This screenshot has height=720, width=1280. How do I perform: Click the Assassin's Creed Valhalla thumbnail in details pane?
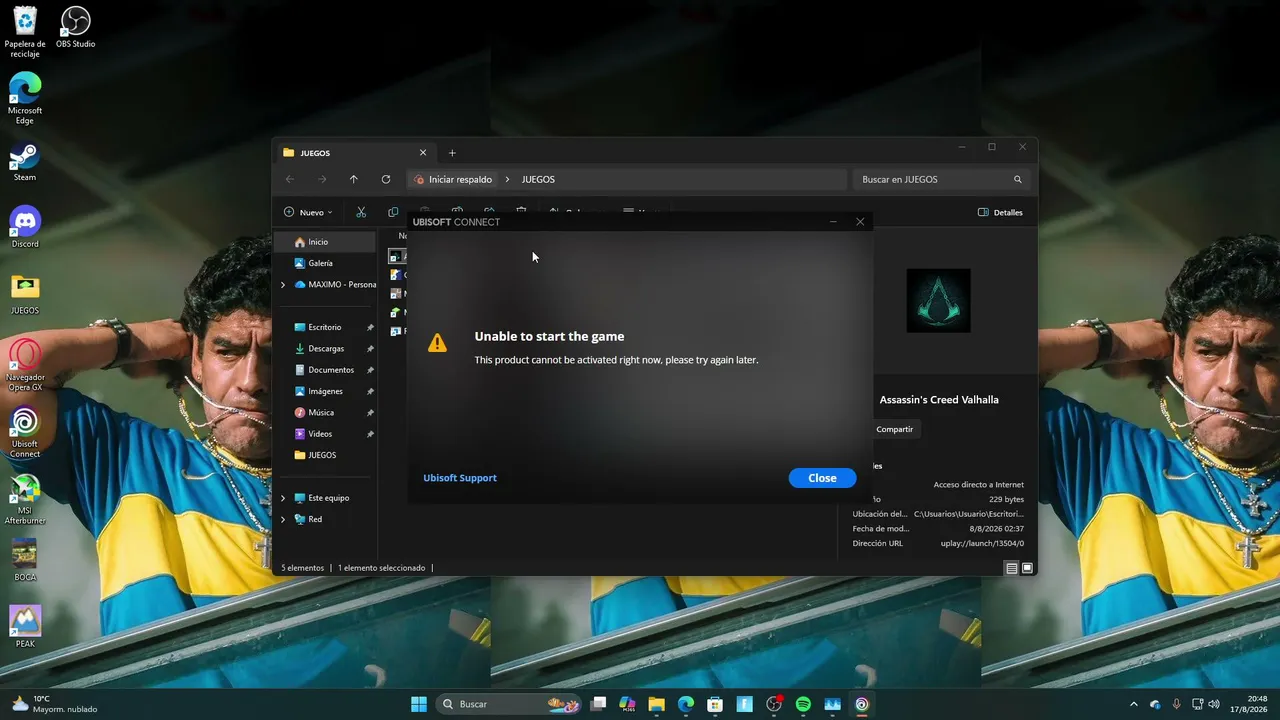938,300
